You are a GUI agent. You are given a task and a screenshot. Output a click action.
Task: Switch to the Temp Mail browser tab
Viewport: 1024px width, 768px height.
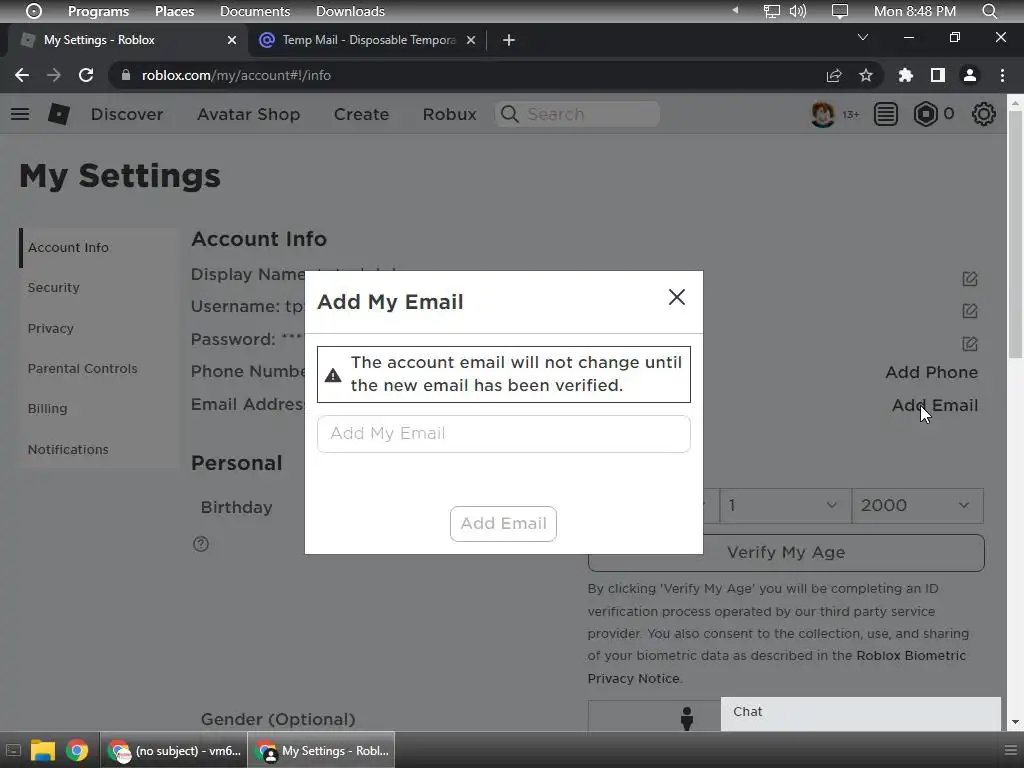pos(369,40)
